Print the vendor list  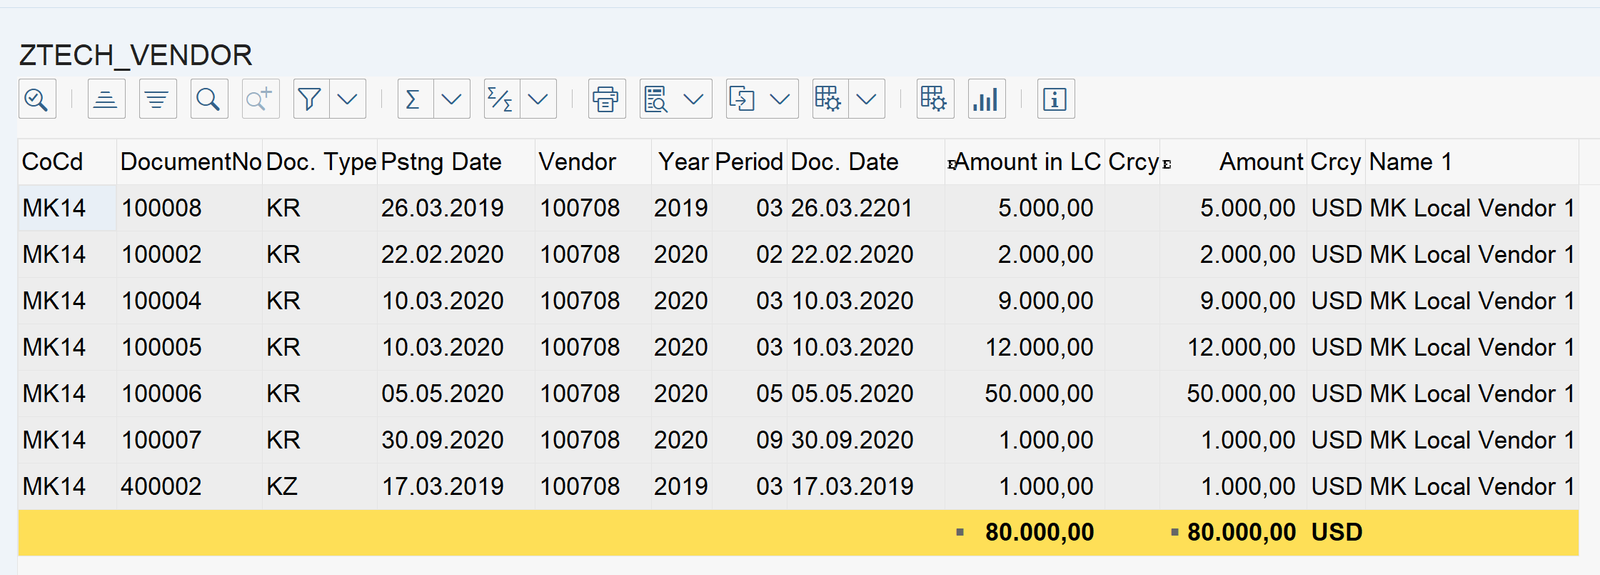[606, 99]
